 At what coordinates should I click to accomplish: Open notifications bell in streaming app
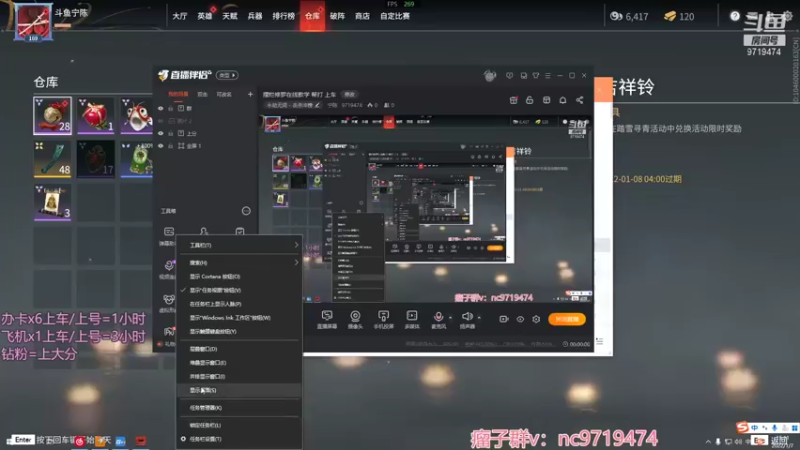(563, 100)
